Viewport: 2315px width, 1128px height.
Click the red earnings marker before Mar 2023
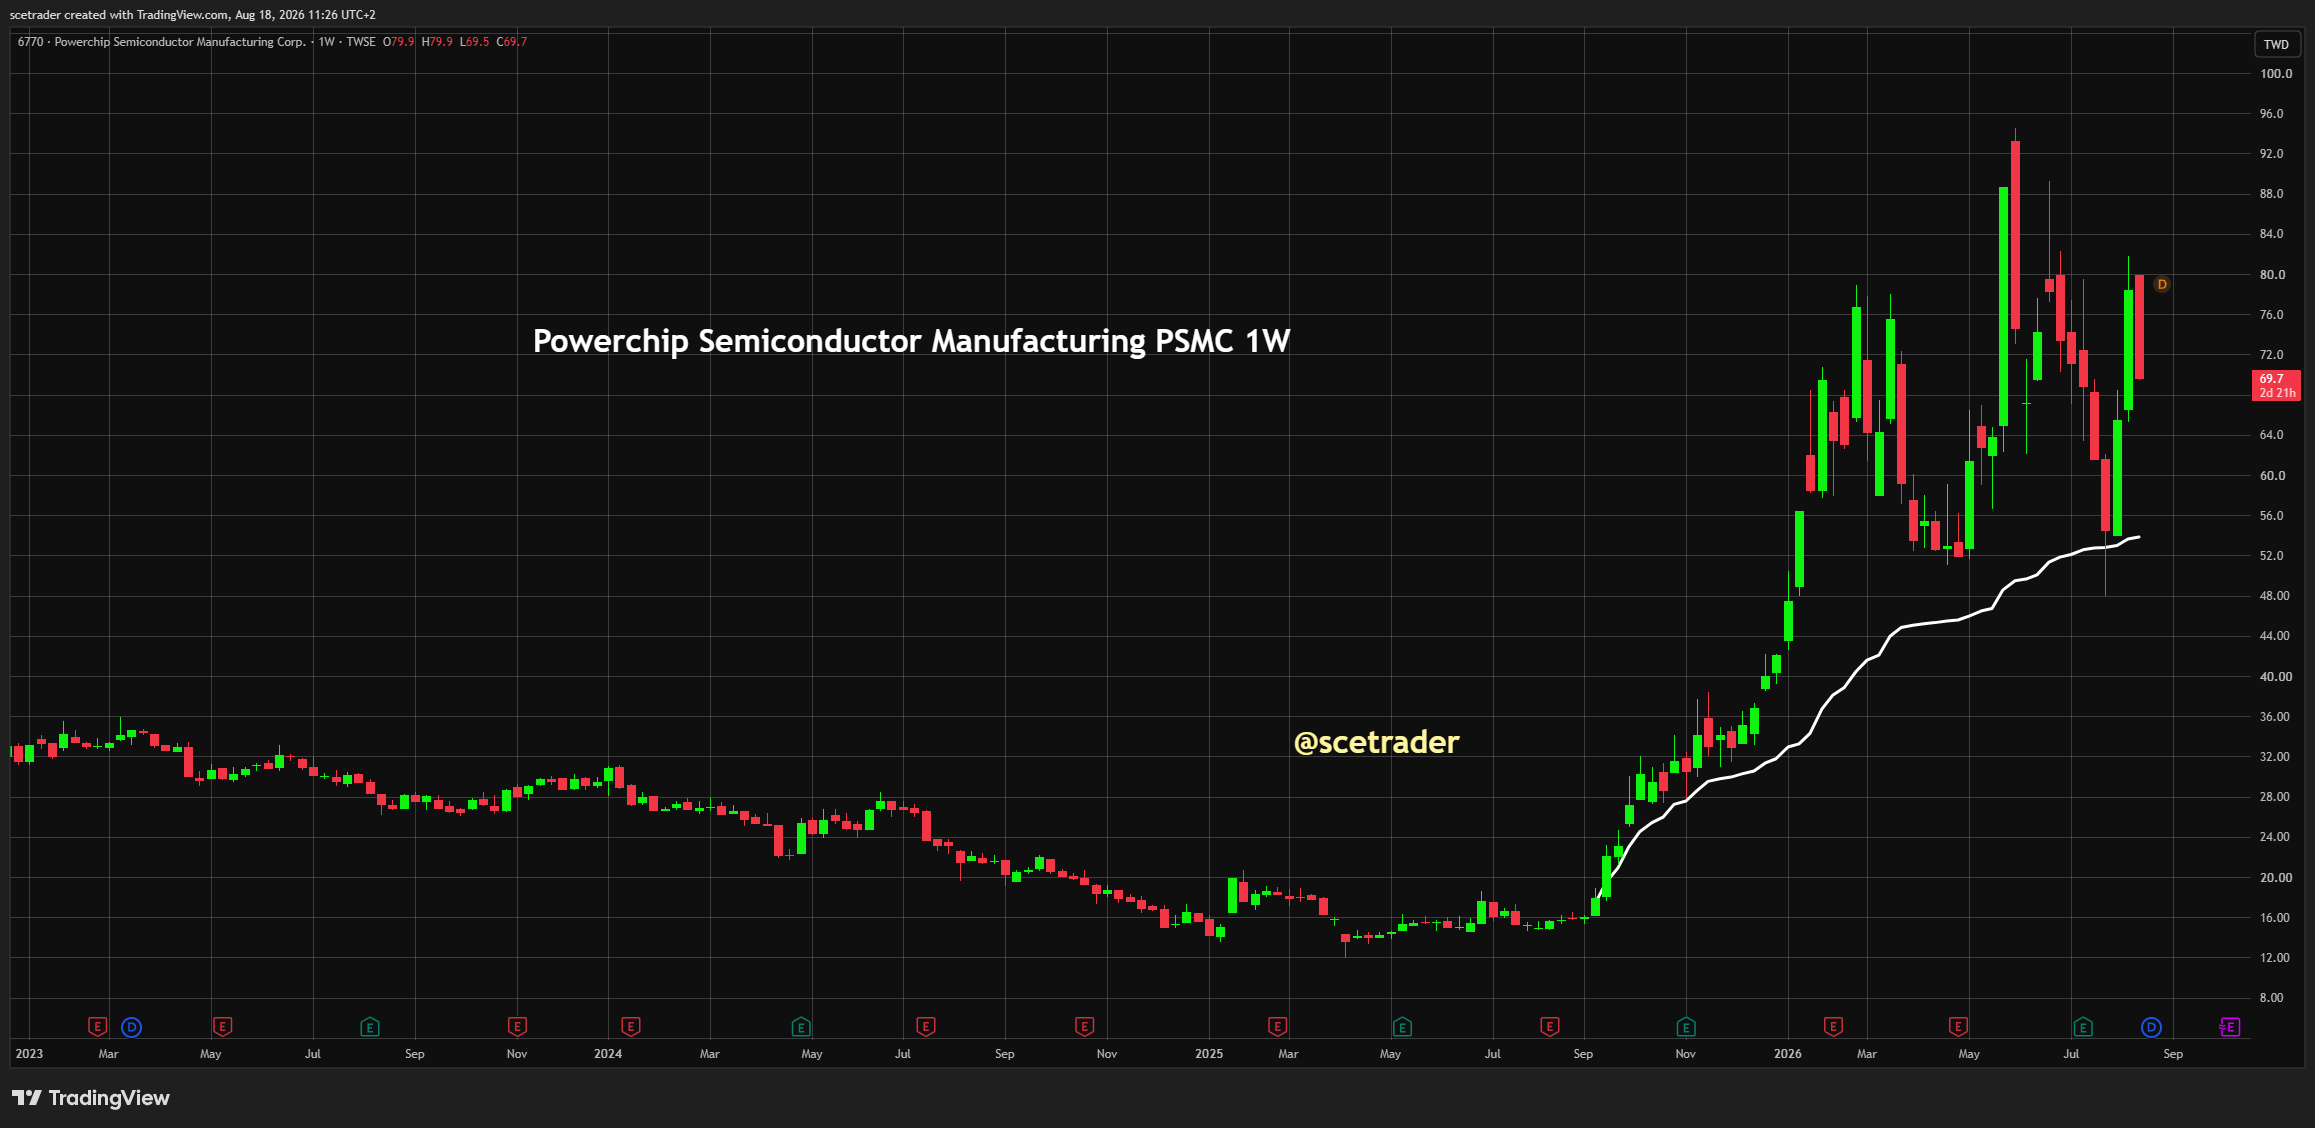[97, 1026]
